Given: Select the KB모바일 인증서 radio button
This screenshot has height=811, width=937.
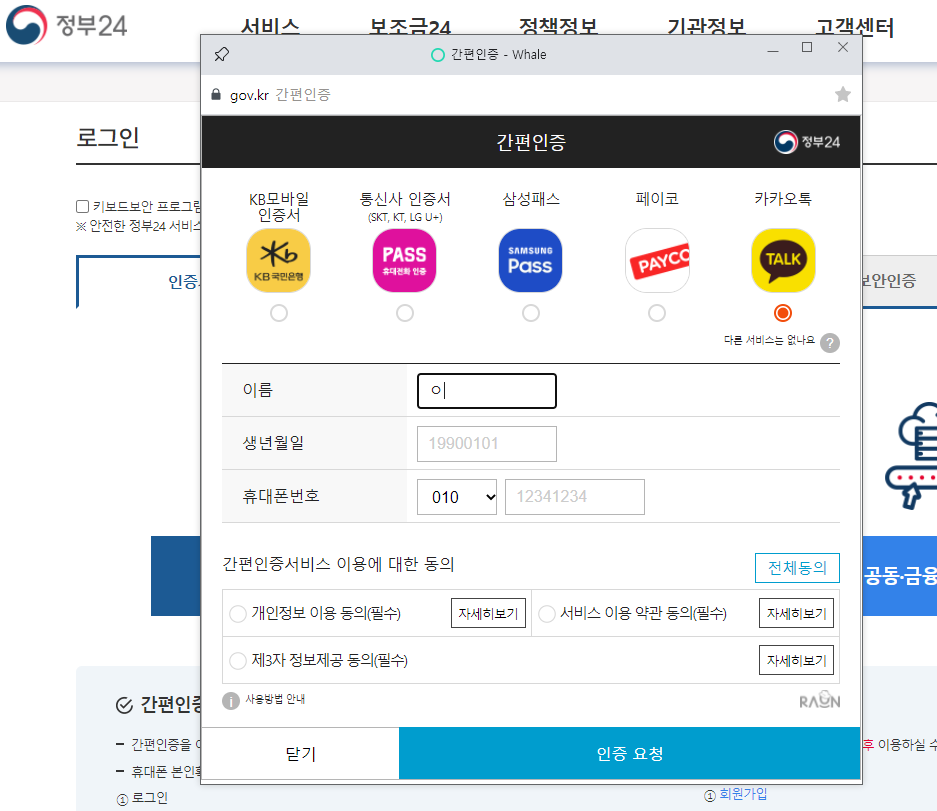Looking at the screenshot, I should (x=278, y=313).
